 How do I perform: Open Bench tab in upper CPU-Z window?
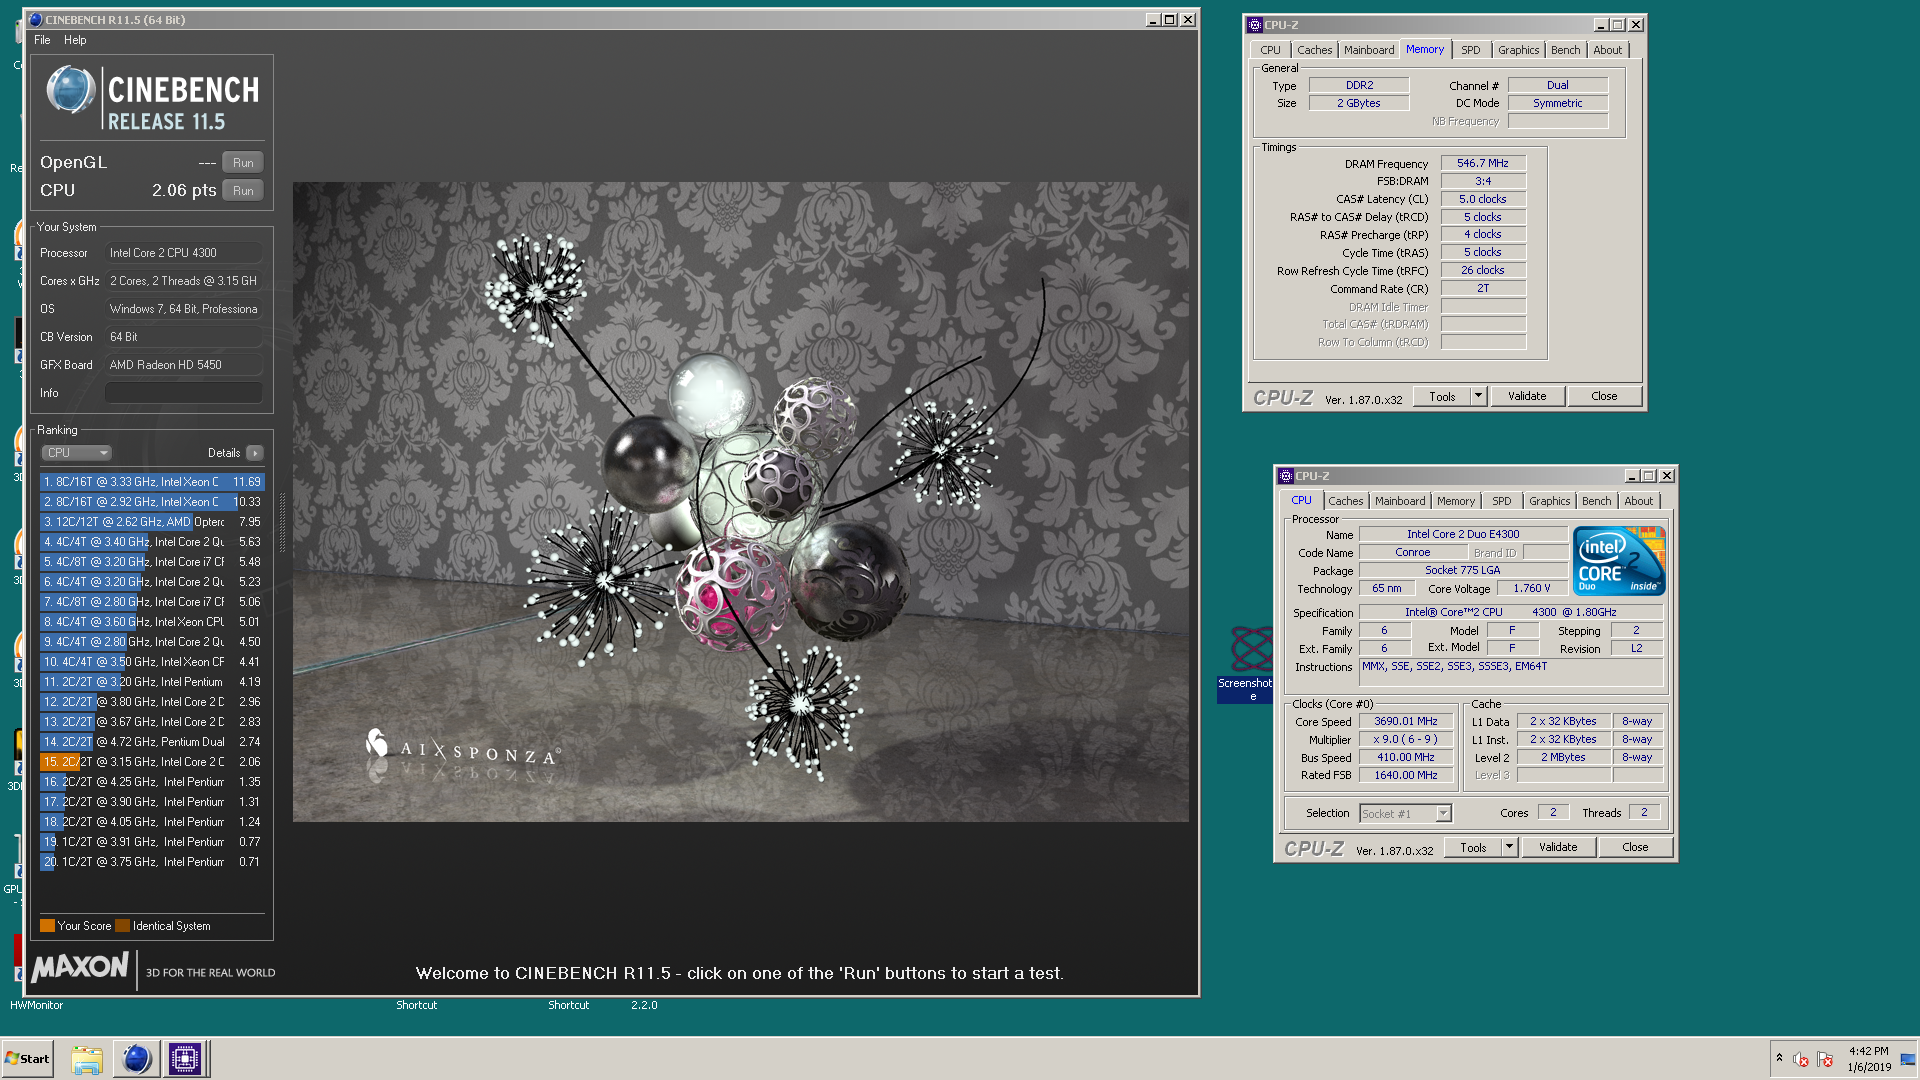click(x=1565, y=50)
